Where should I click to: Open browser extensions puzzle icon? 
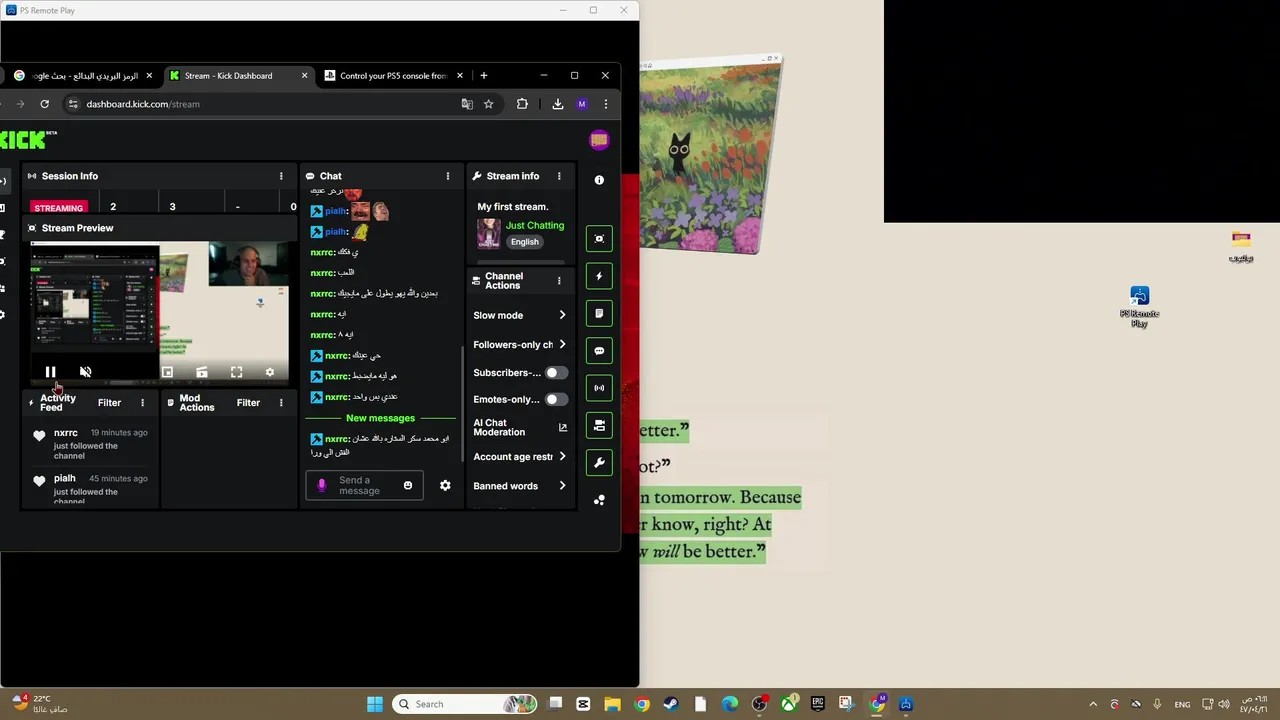pyautogui.click(x=522, y=104)
